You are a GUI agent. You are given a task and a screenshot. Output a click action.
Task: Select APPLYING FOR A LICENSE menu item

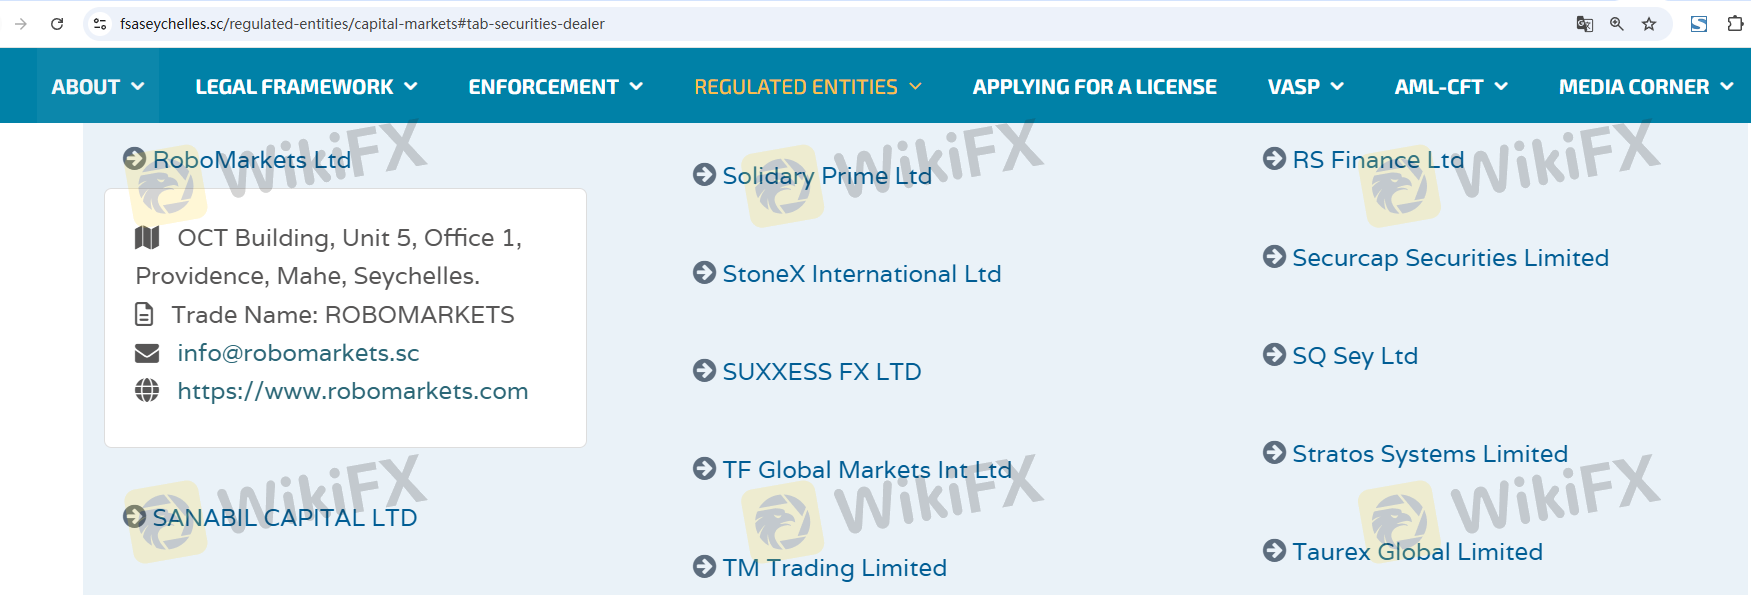(x=1094, y=87)
